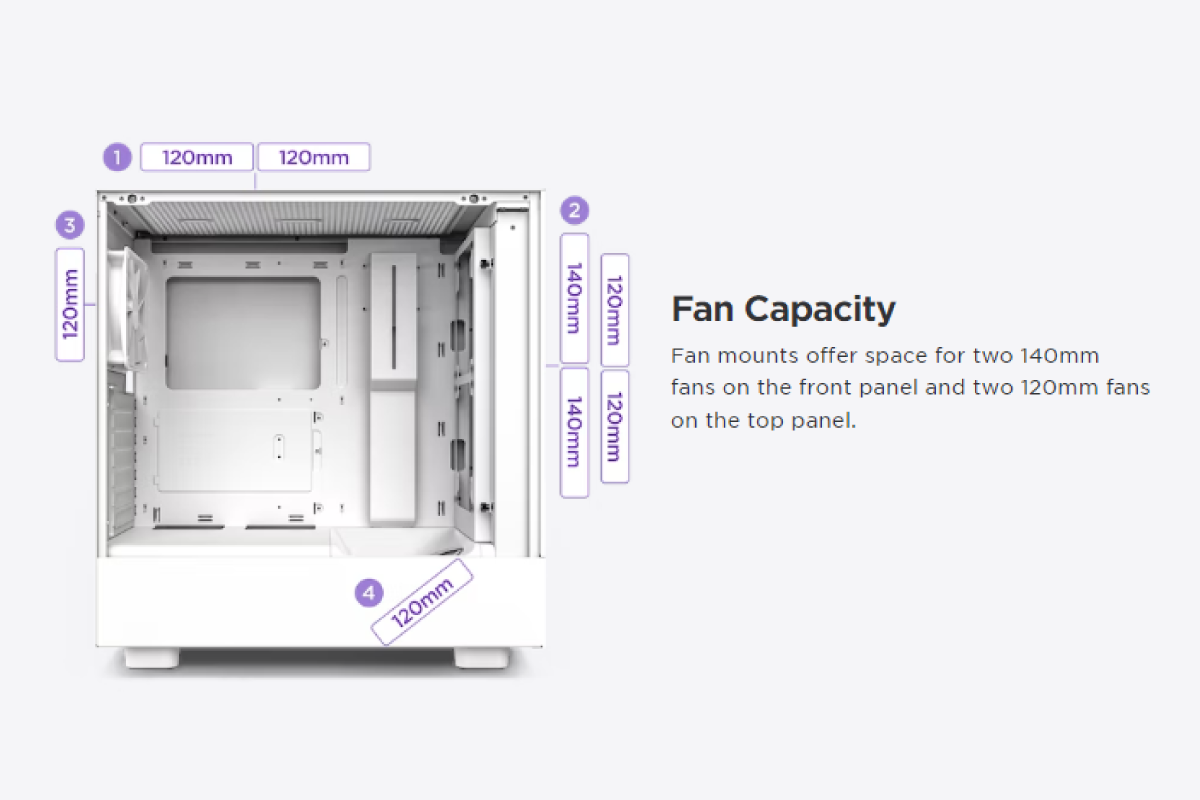
Task: Click the vertical cable management bar
Action: (393, 388)
